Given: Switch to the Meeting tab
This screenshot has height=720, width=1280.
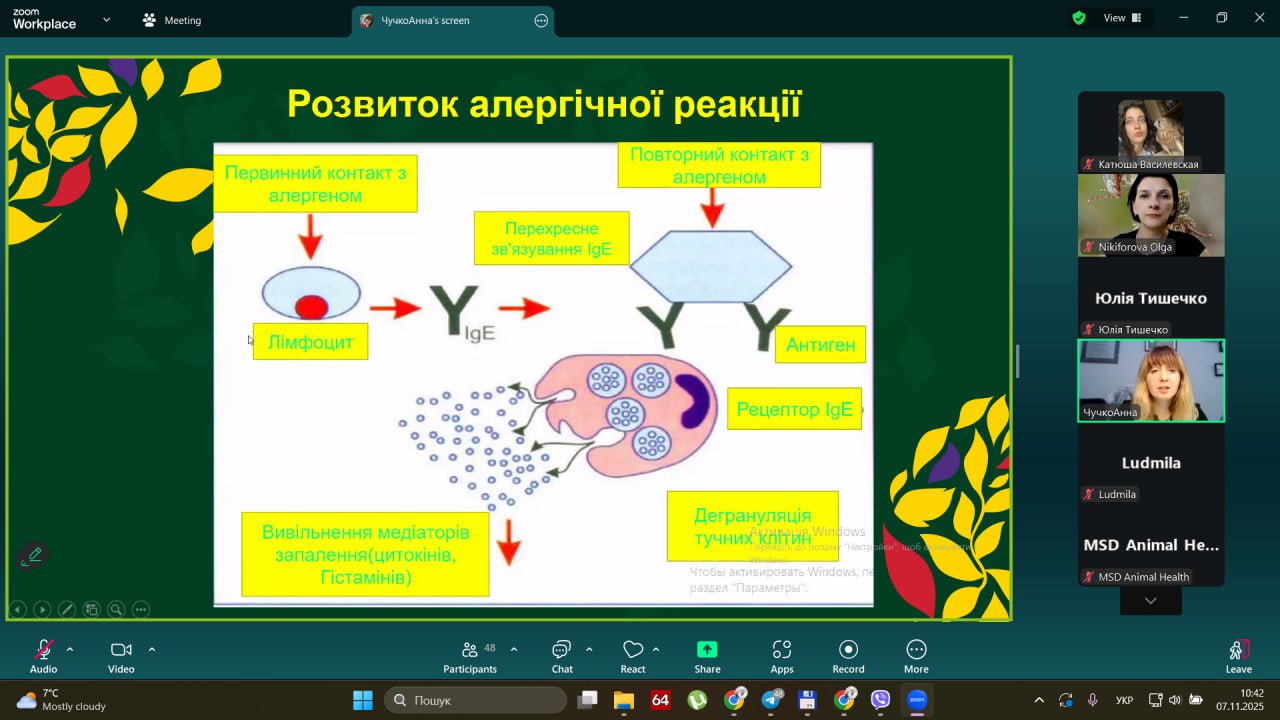Looking at the screenshot, I should pos(172,20).
